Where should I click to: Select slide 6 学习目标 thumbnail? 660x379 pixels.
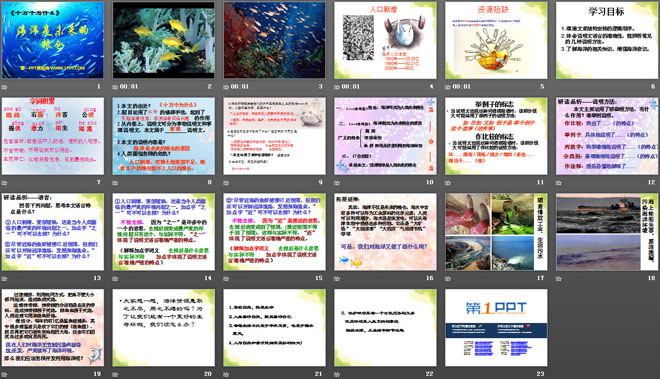click(607, 40)
